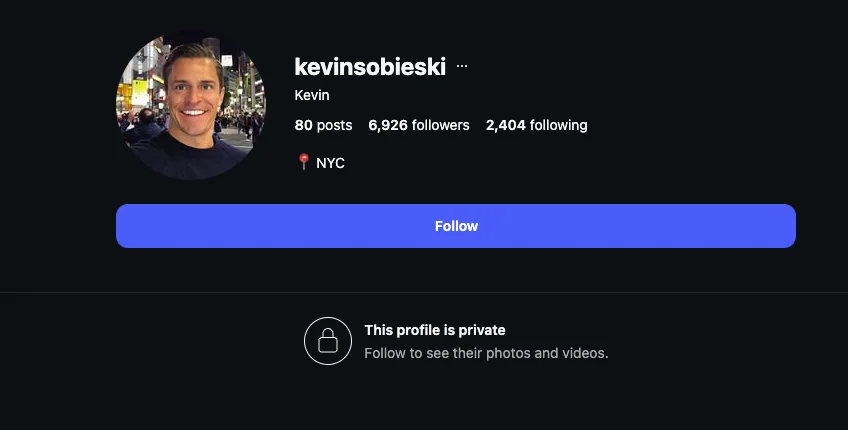The width and height of the screenshot is (848, 430).
Task: Click "Follow to see their photos and videos" text
Action: click(486, 353)
